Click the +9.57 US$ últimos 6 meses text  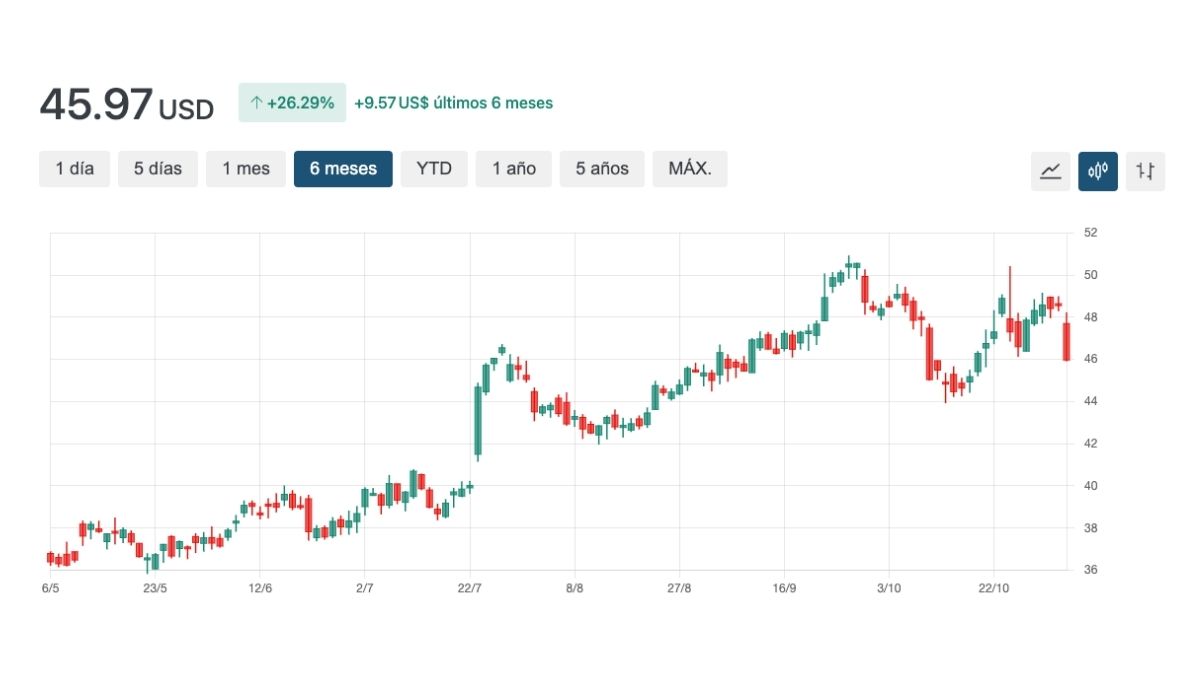(x=453, y=103)
